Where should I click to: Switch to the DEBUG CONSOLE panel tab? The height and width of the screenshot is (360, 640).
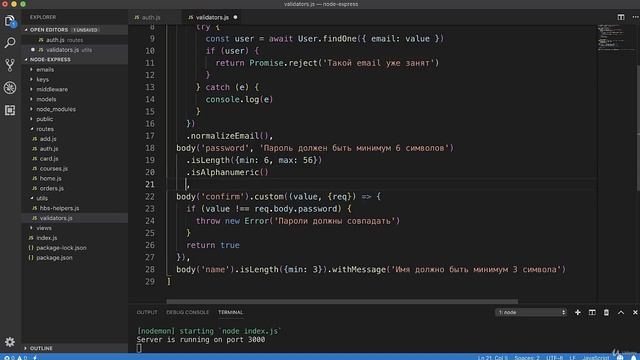coord(187,312)
